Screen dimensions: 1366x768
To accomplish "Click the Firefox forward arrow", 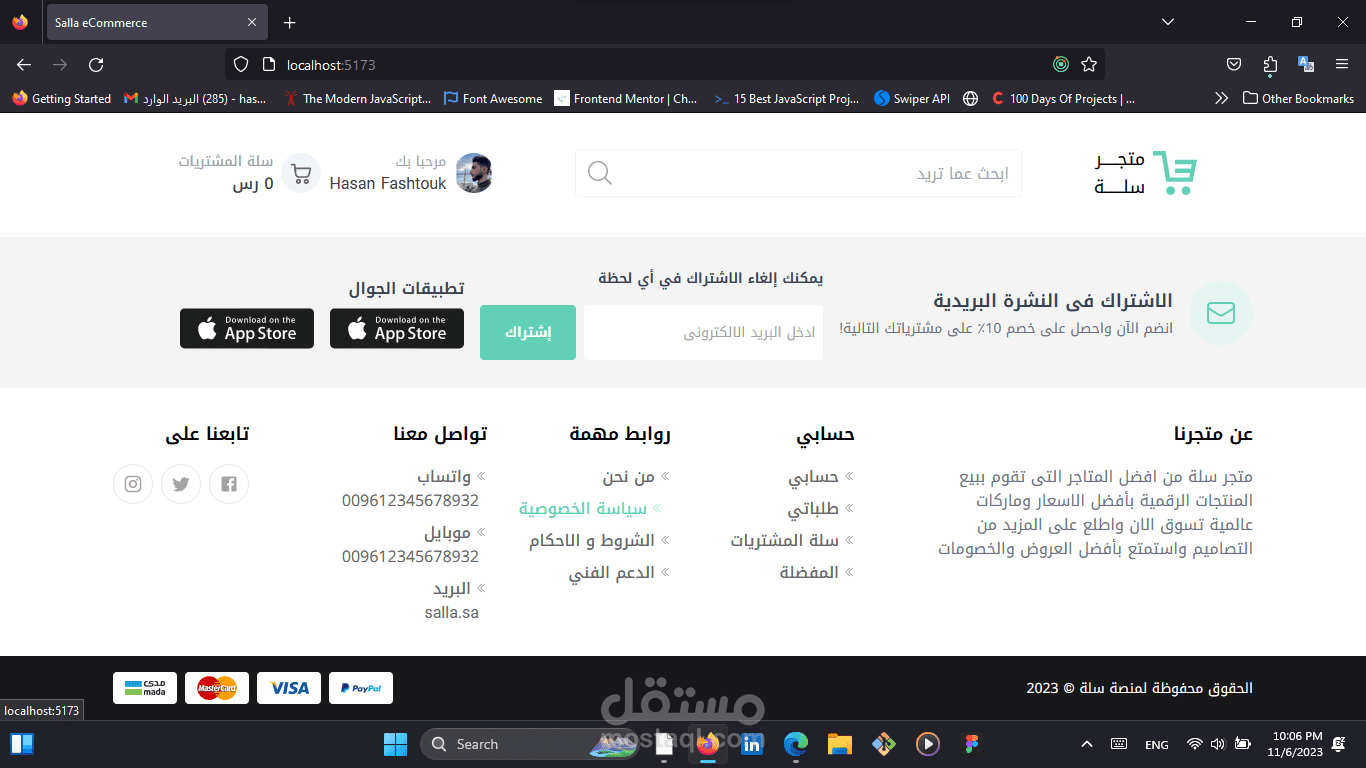I will [x=60, y=65].
